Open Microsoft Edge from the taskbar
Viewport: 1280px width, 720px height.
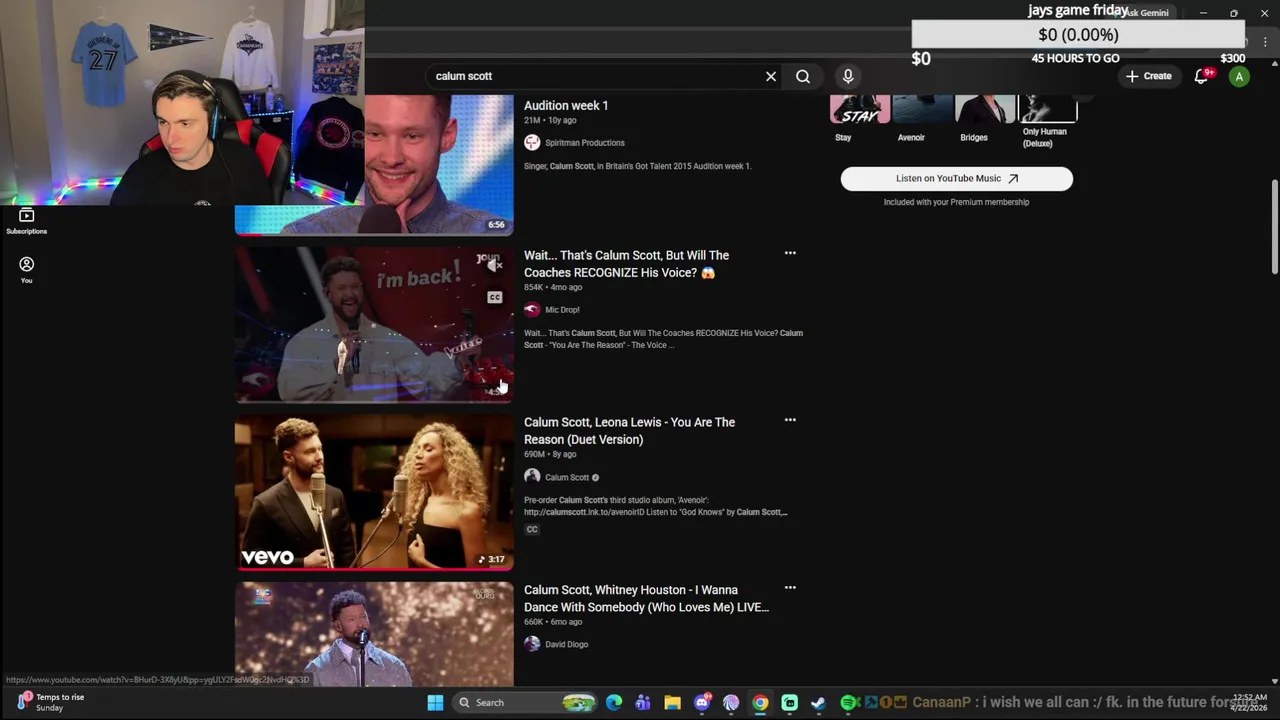click(x=614, y=703)
